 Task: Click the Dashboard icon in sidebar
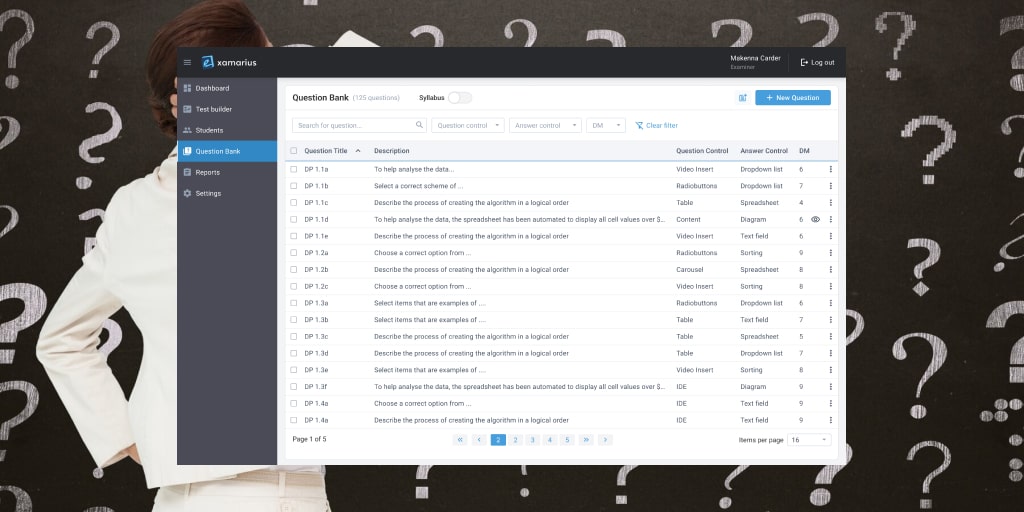tap(187, 88)
